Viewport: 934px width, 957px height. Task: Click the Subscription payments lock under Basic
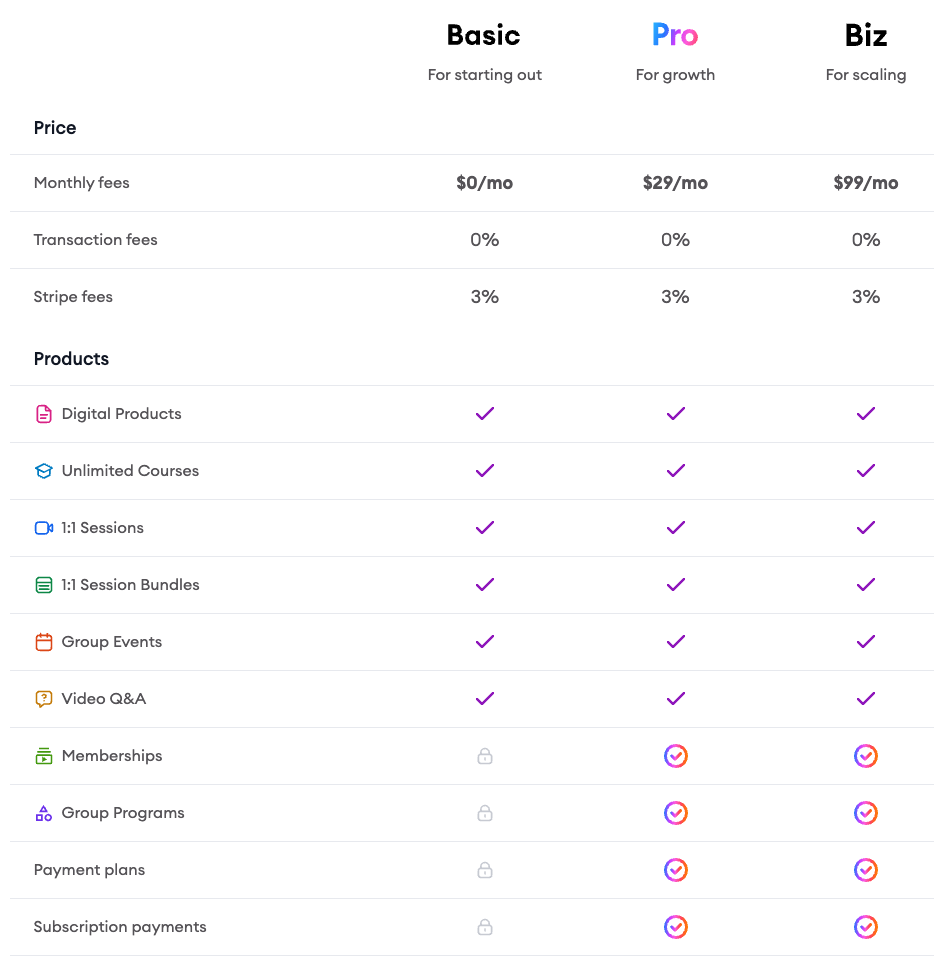485,927
